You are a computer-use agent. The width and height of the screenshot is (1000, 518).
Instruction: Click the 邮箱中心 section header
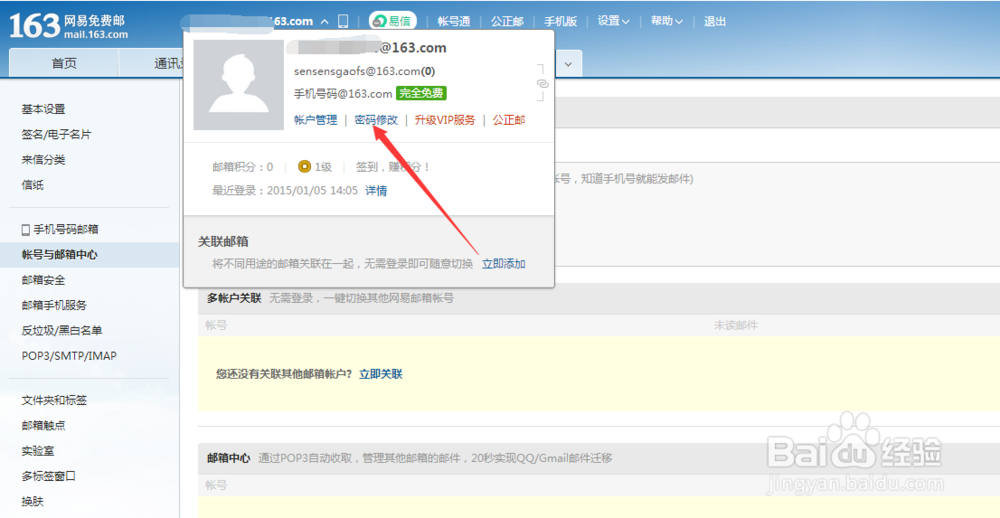[228, 458]
